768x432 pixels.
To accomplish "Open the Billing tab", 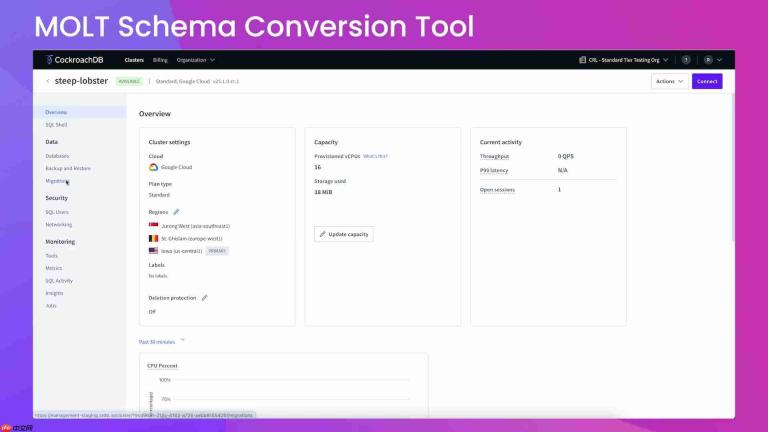I will [160, 60].
